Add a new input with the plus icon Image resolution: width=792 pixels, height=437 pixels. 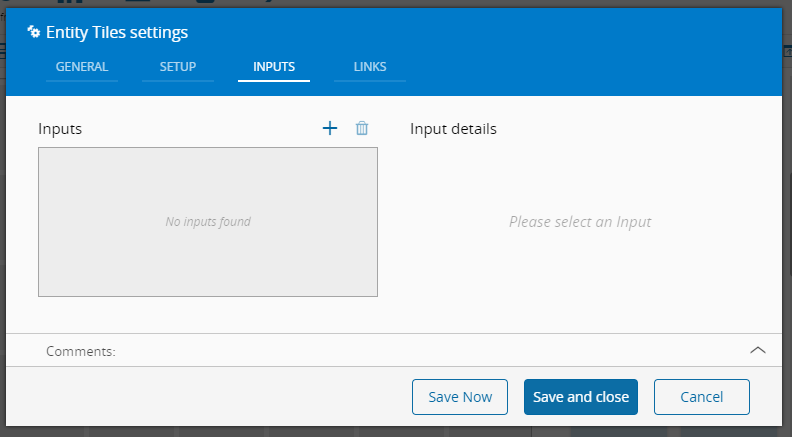coord(330,128)
